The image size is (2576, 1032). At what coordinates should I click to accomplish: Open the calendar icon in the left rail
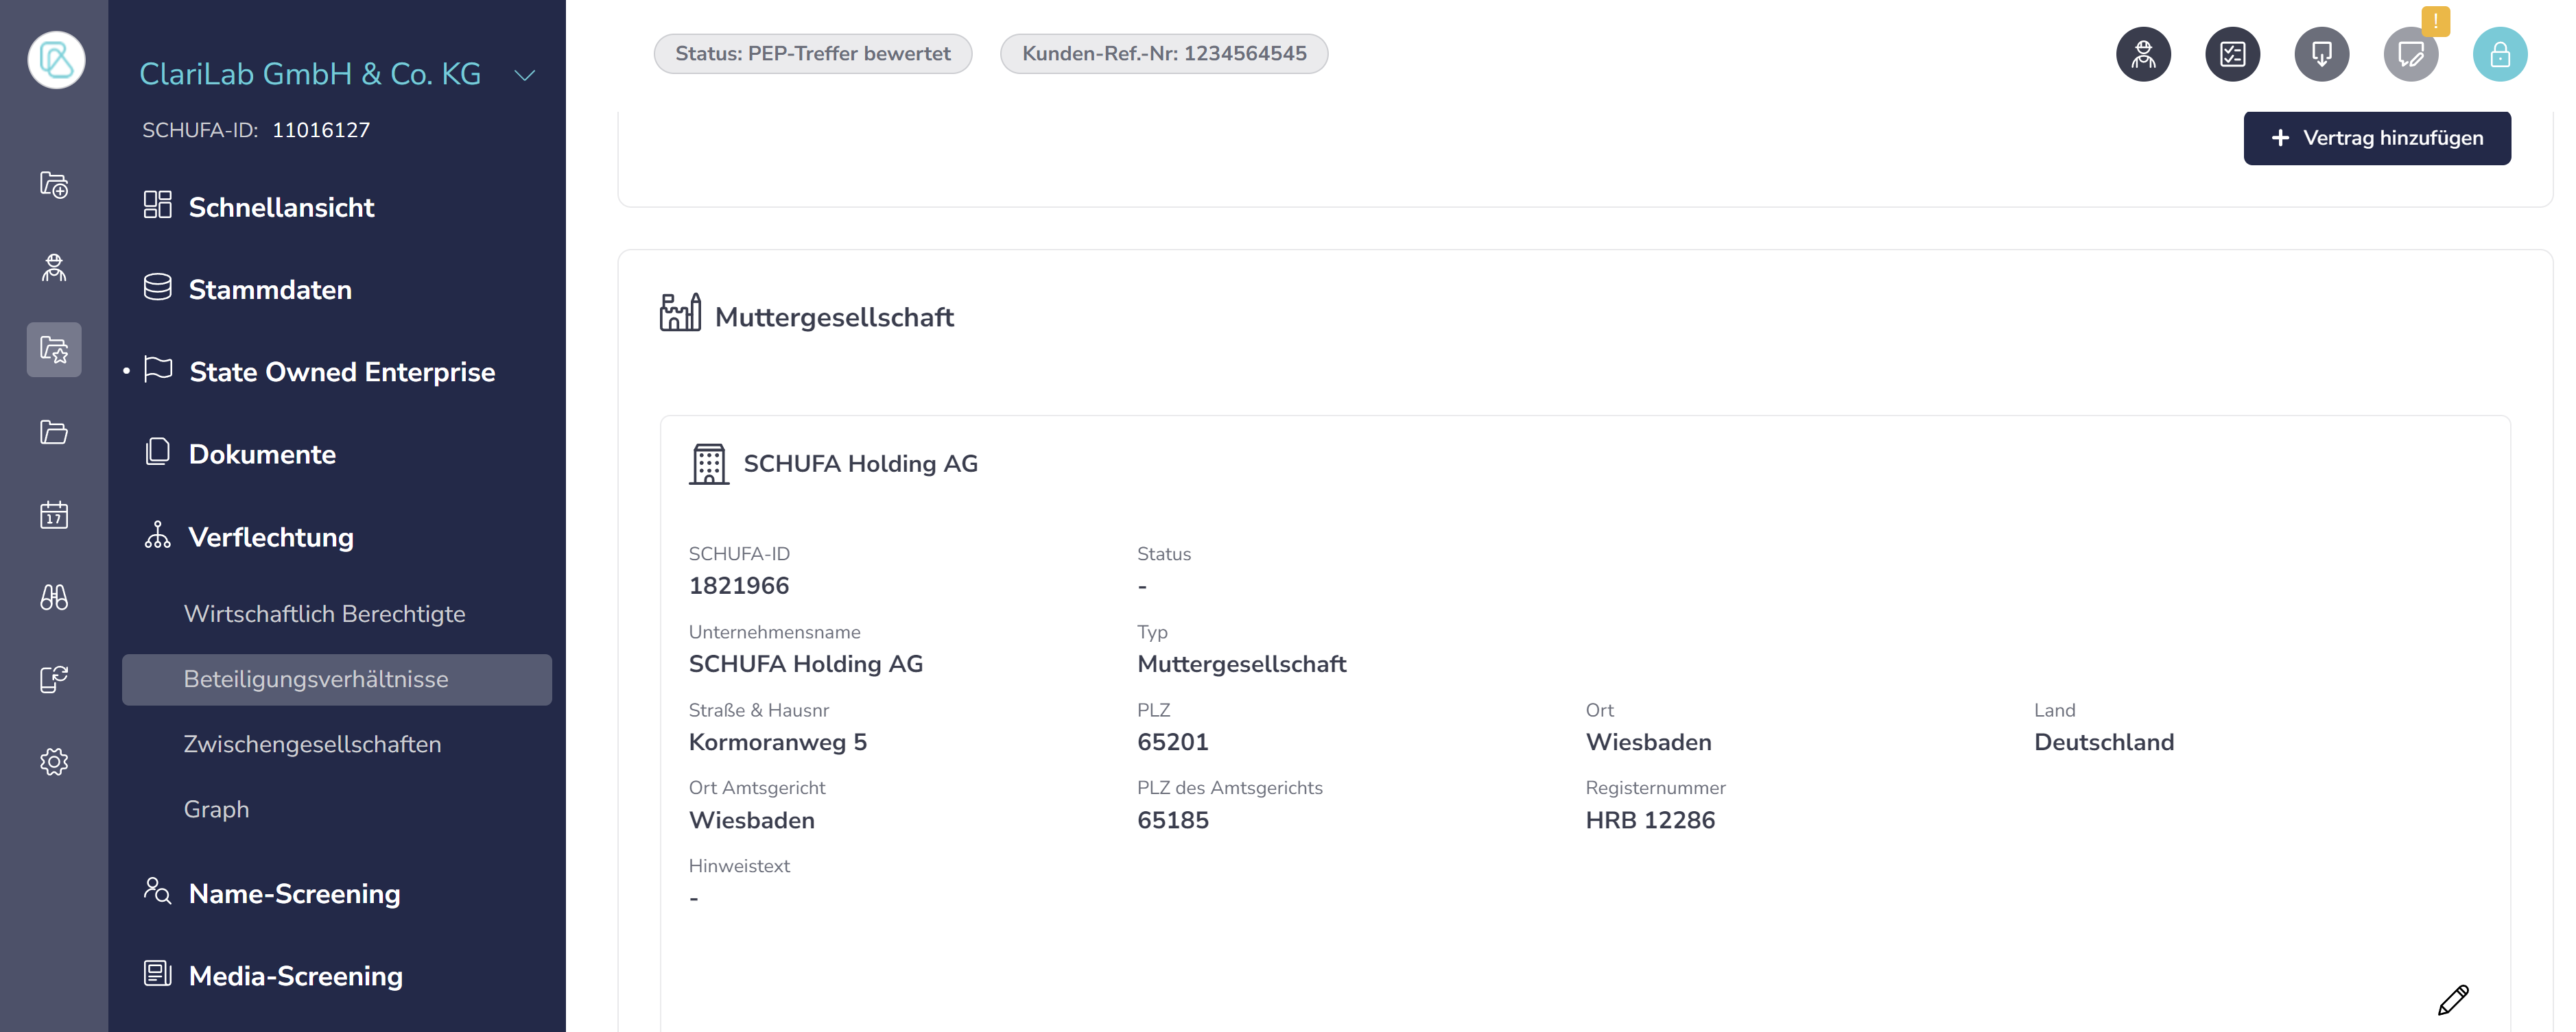54,514
